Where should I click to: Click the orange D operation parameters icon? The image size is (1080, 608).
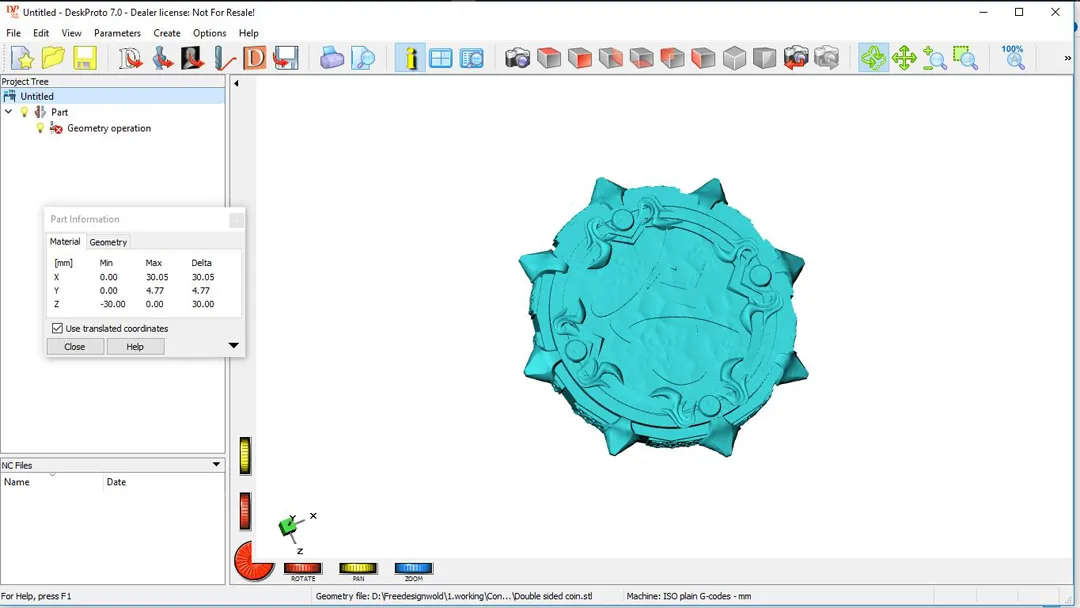[254, 59]
